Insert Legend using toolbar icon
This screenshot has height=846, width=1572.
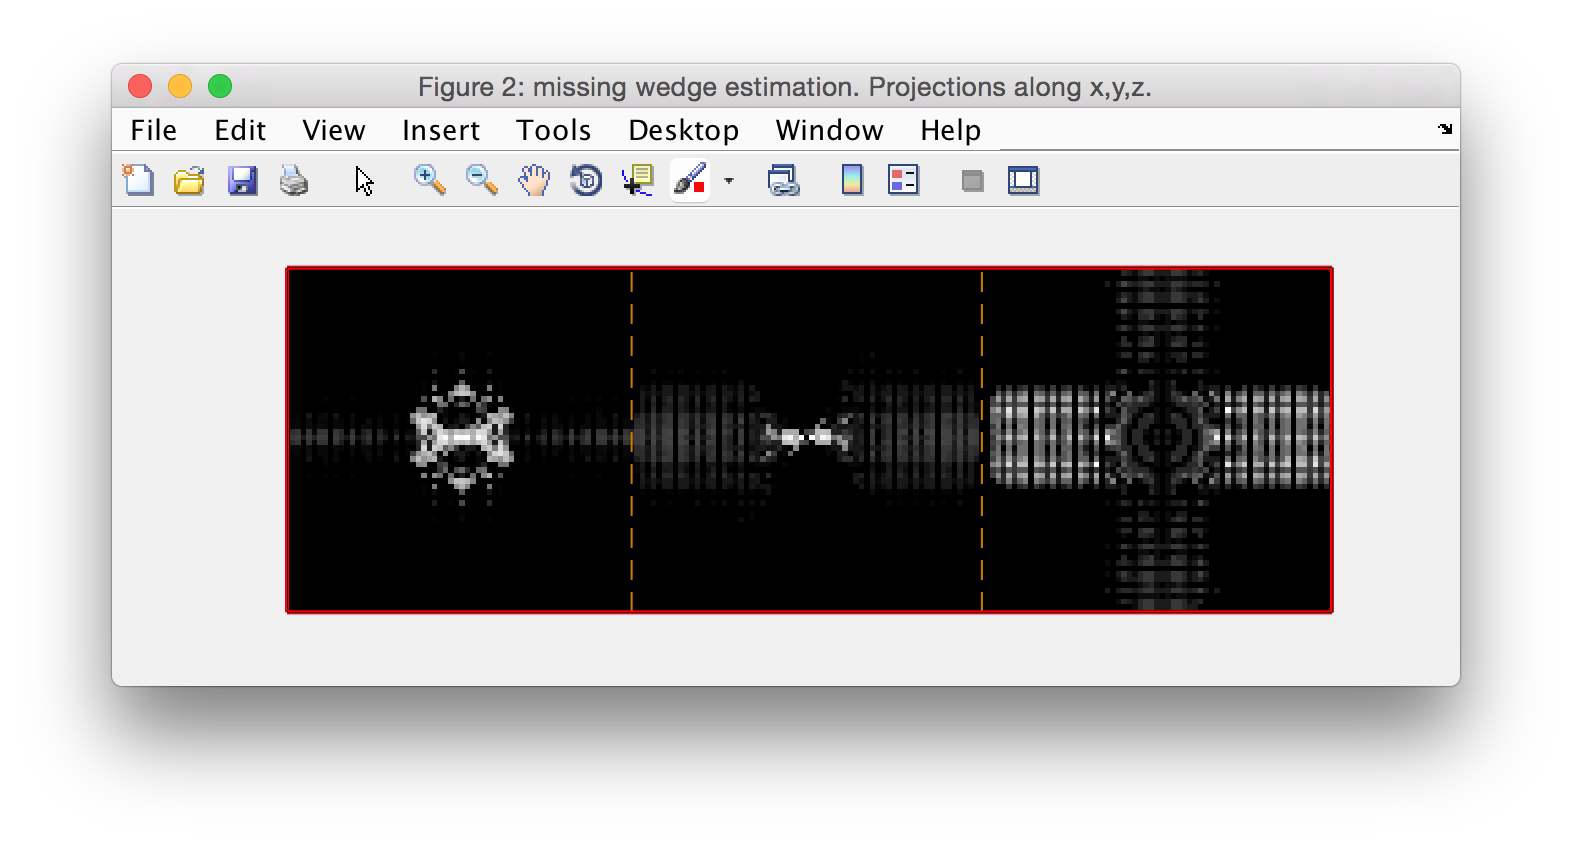pyautogui.click(x=904, y=181)
